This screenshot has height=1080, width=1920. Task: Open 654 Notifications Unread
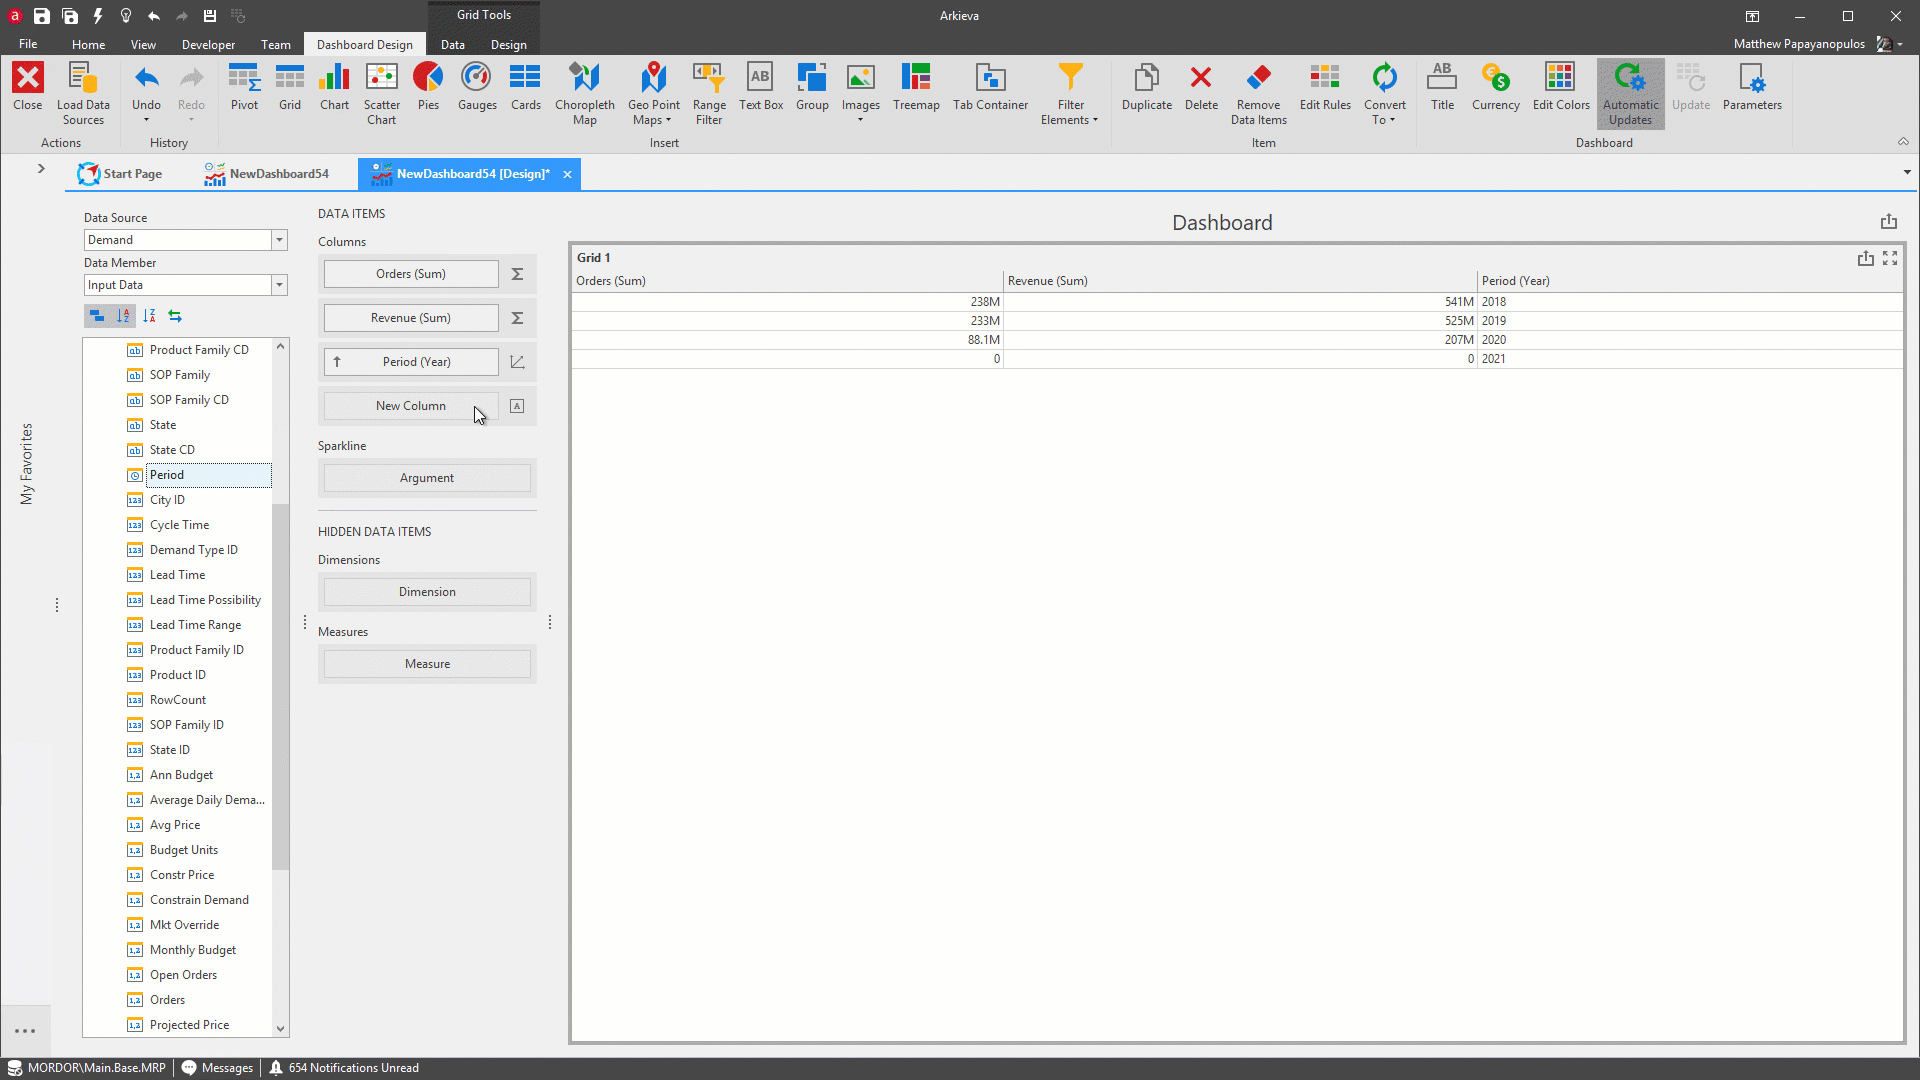[343, 1068]
